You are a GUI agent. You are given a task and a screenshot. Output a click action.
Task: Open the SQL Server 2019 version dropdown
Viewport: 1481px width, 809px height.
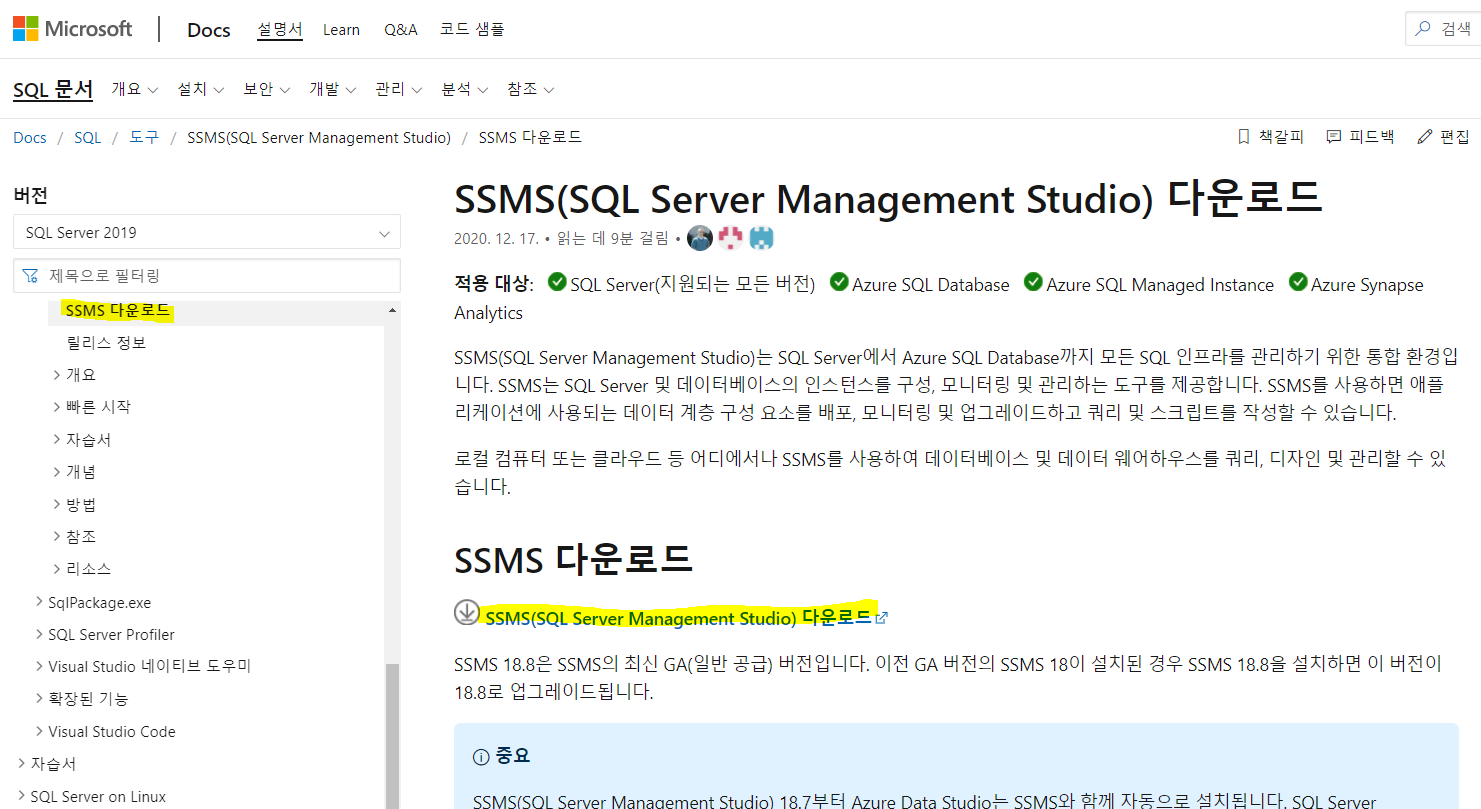[207, 232]
